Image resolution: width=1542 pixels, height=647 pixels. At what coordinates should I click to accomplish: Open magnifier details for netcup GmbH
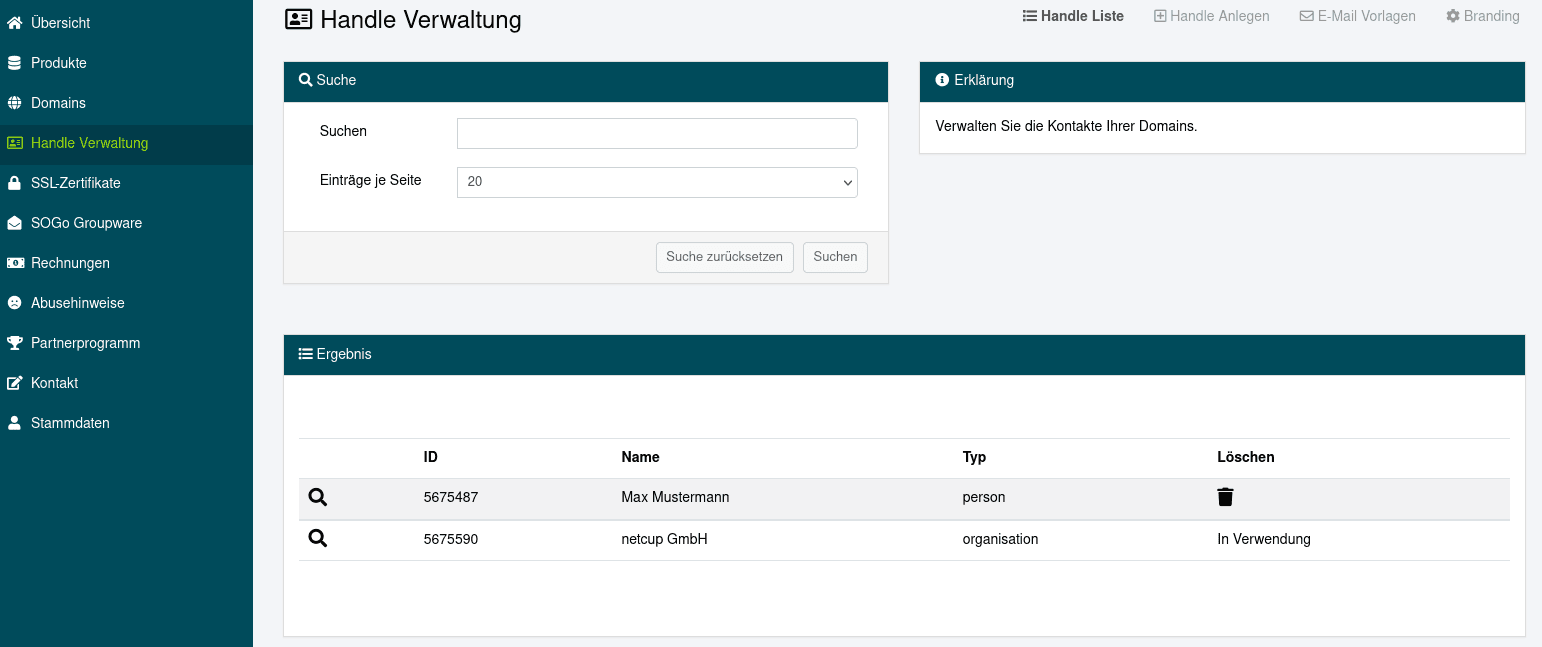coord(317,538)
